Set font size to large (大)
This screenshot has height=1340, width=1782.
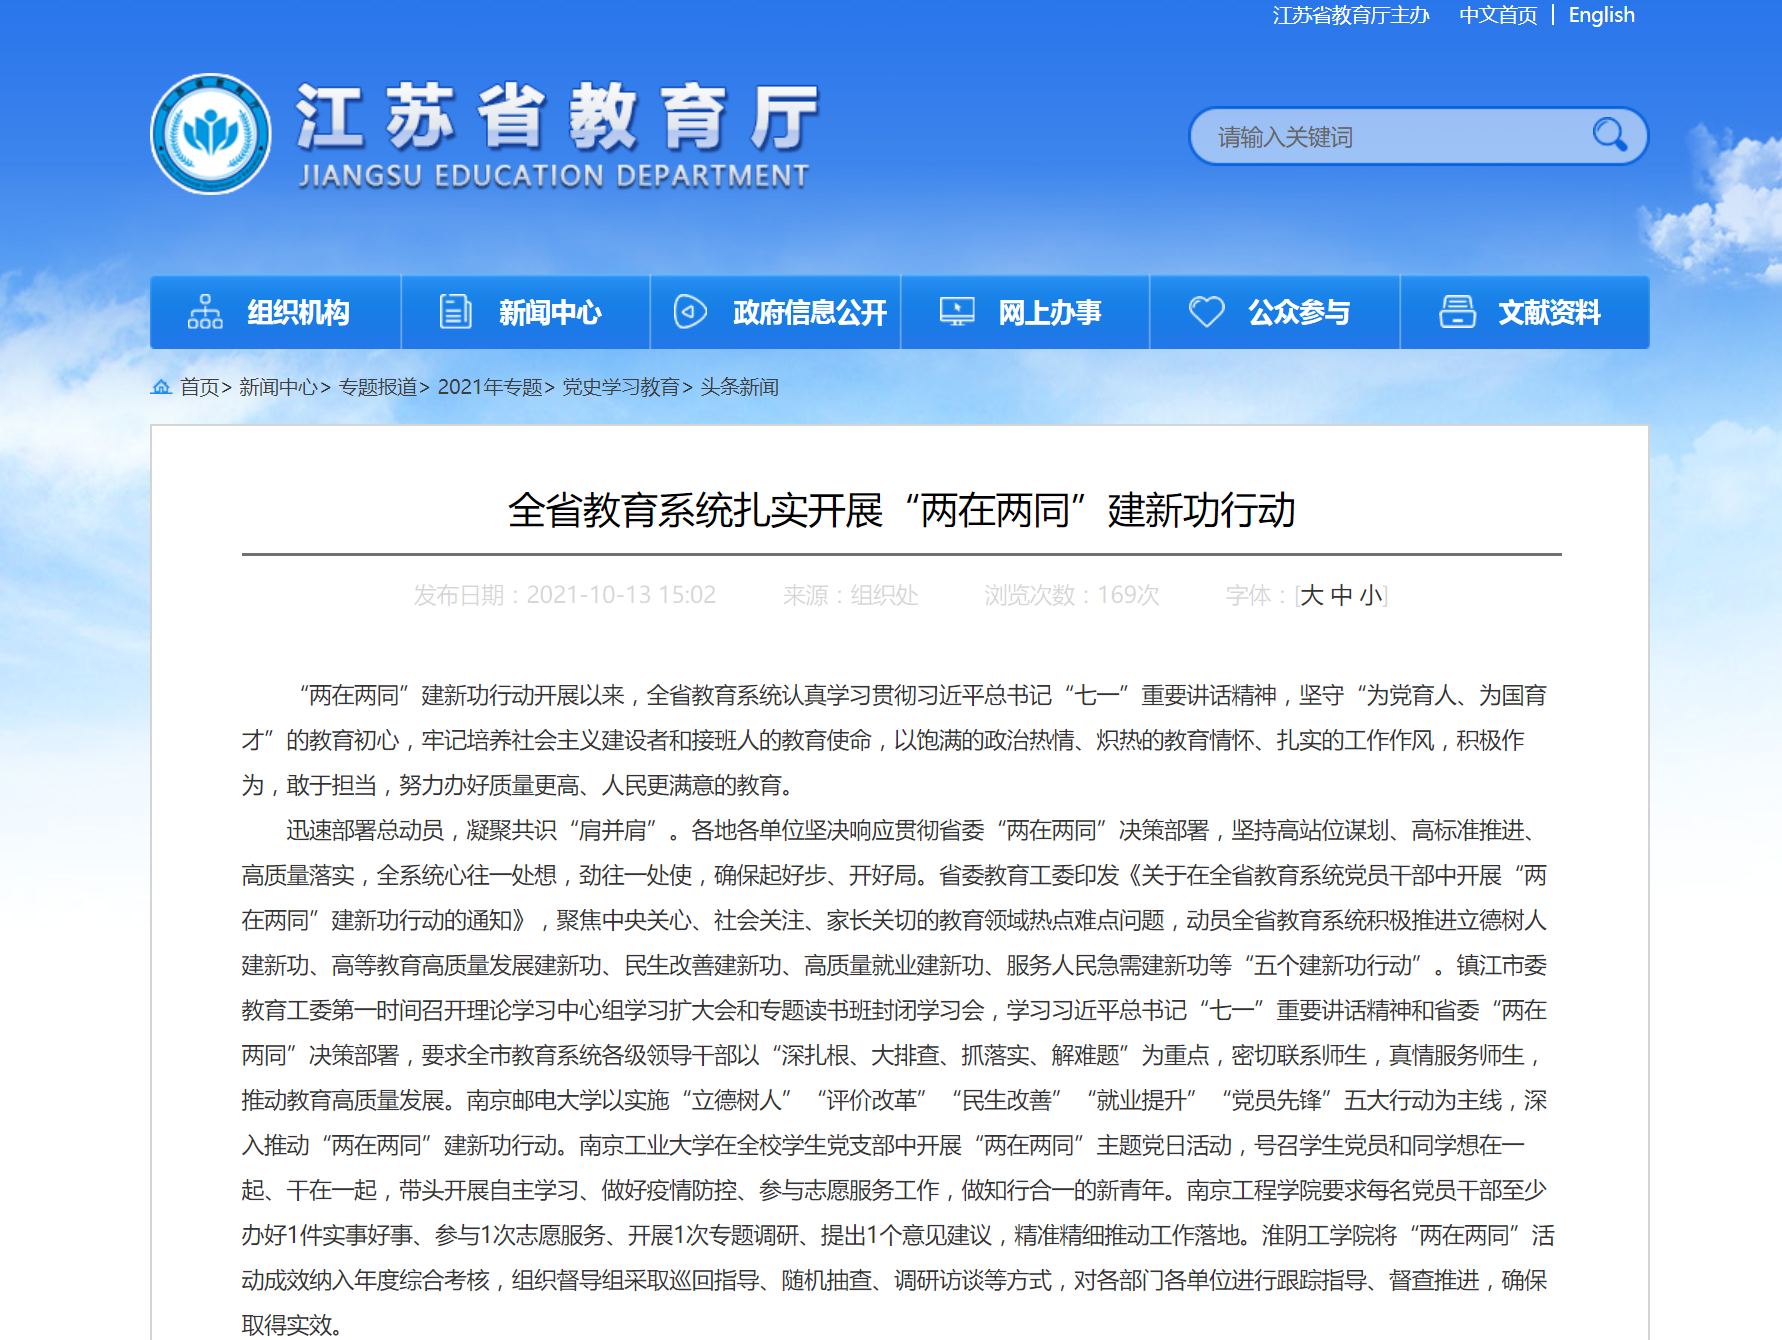click(x=1311, y=596)
